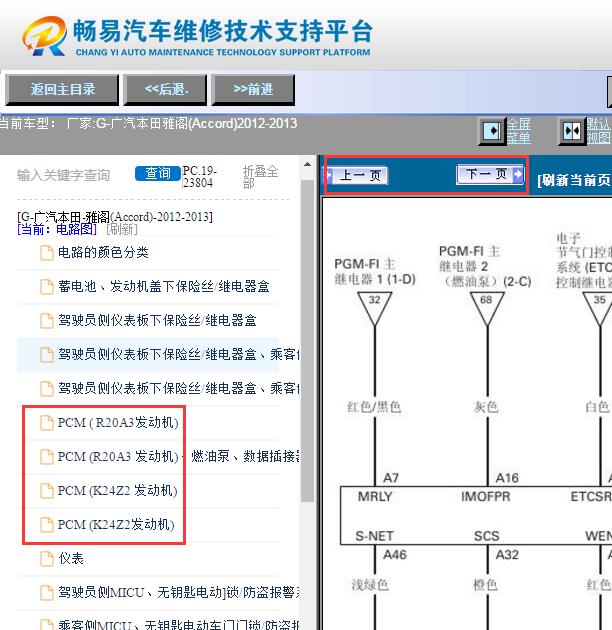
Task: Open 蓄电池、发动机盖下保险丝/继电器盒 entry
Action: point(164,286)
